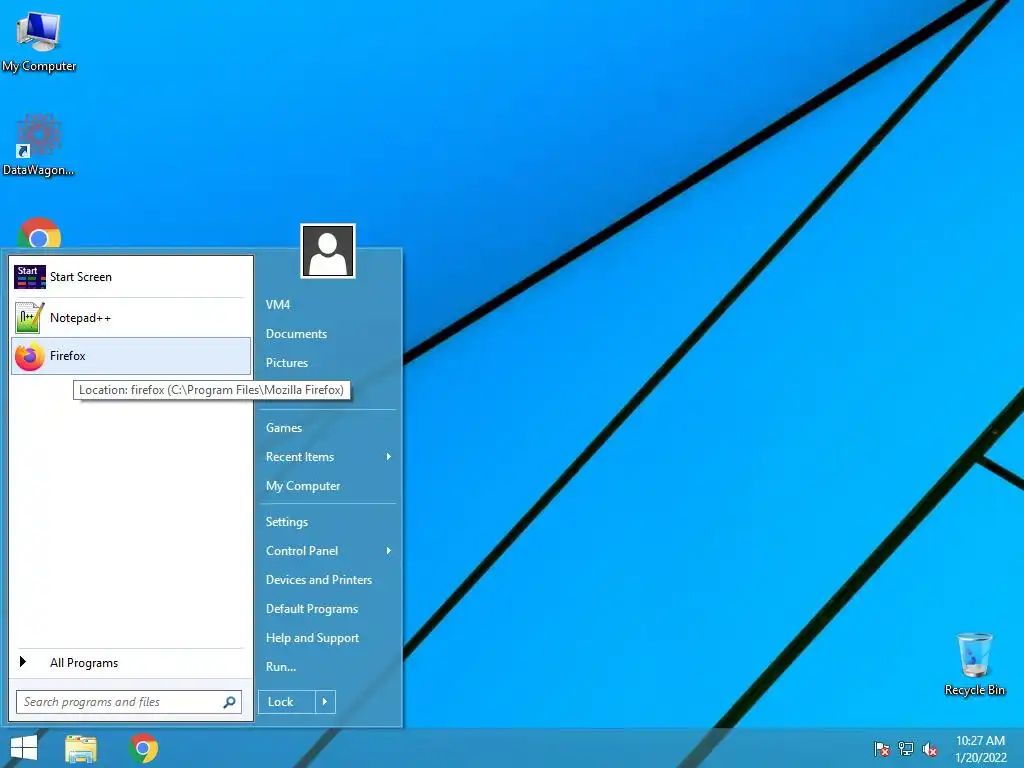Viewport: 1024px width, 768px height.
Task: Open Settings from the start menu
Action: pos(287,522)
